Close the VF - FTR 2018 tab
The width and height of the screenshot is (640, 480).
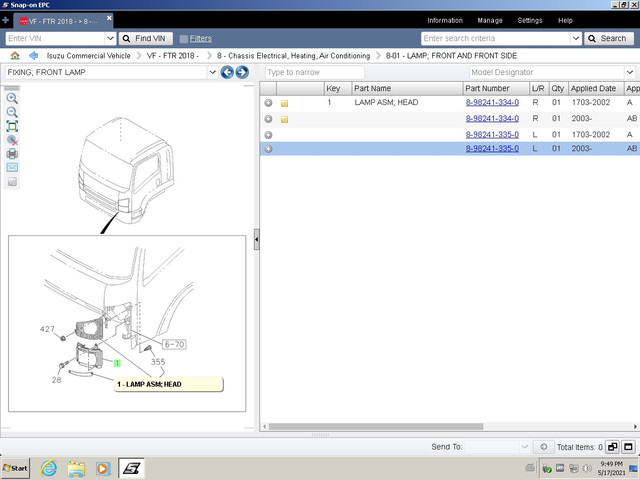point(109,18)
